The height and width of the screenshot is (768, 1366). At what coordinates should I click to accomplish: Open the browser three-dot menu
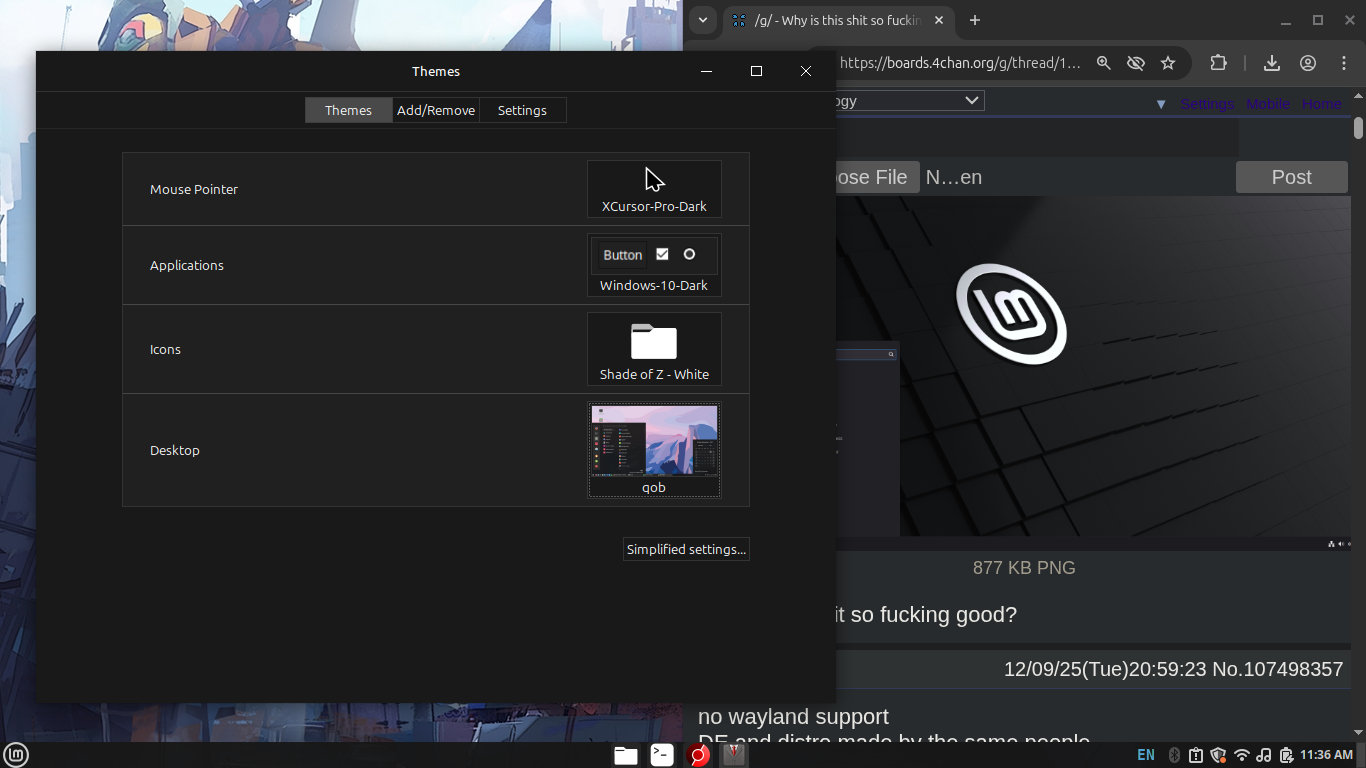1344,63
